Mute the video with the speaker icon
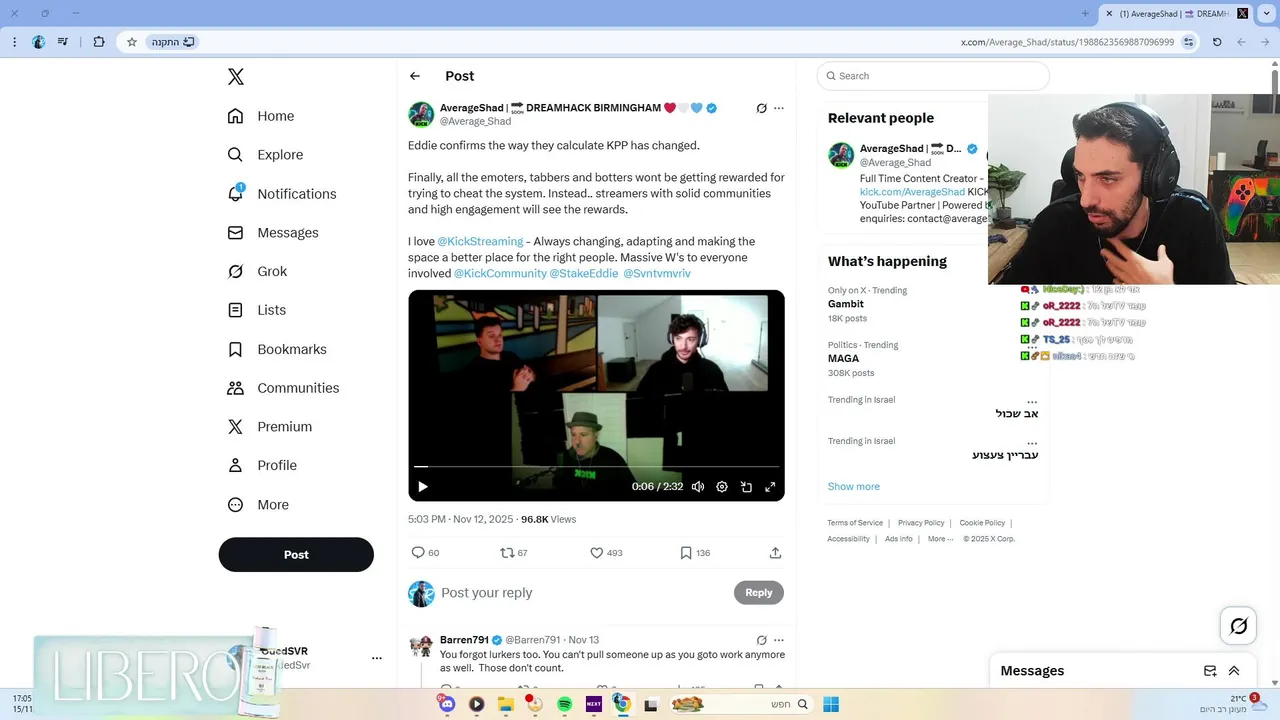The height and width of the screenshot is (720, 1280). tap(698, 487)
